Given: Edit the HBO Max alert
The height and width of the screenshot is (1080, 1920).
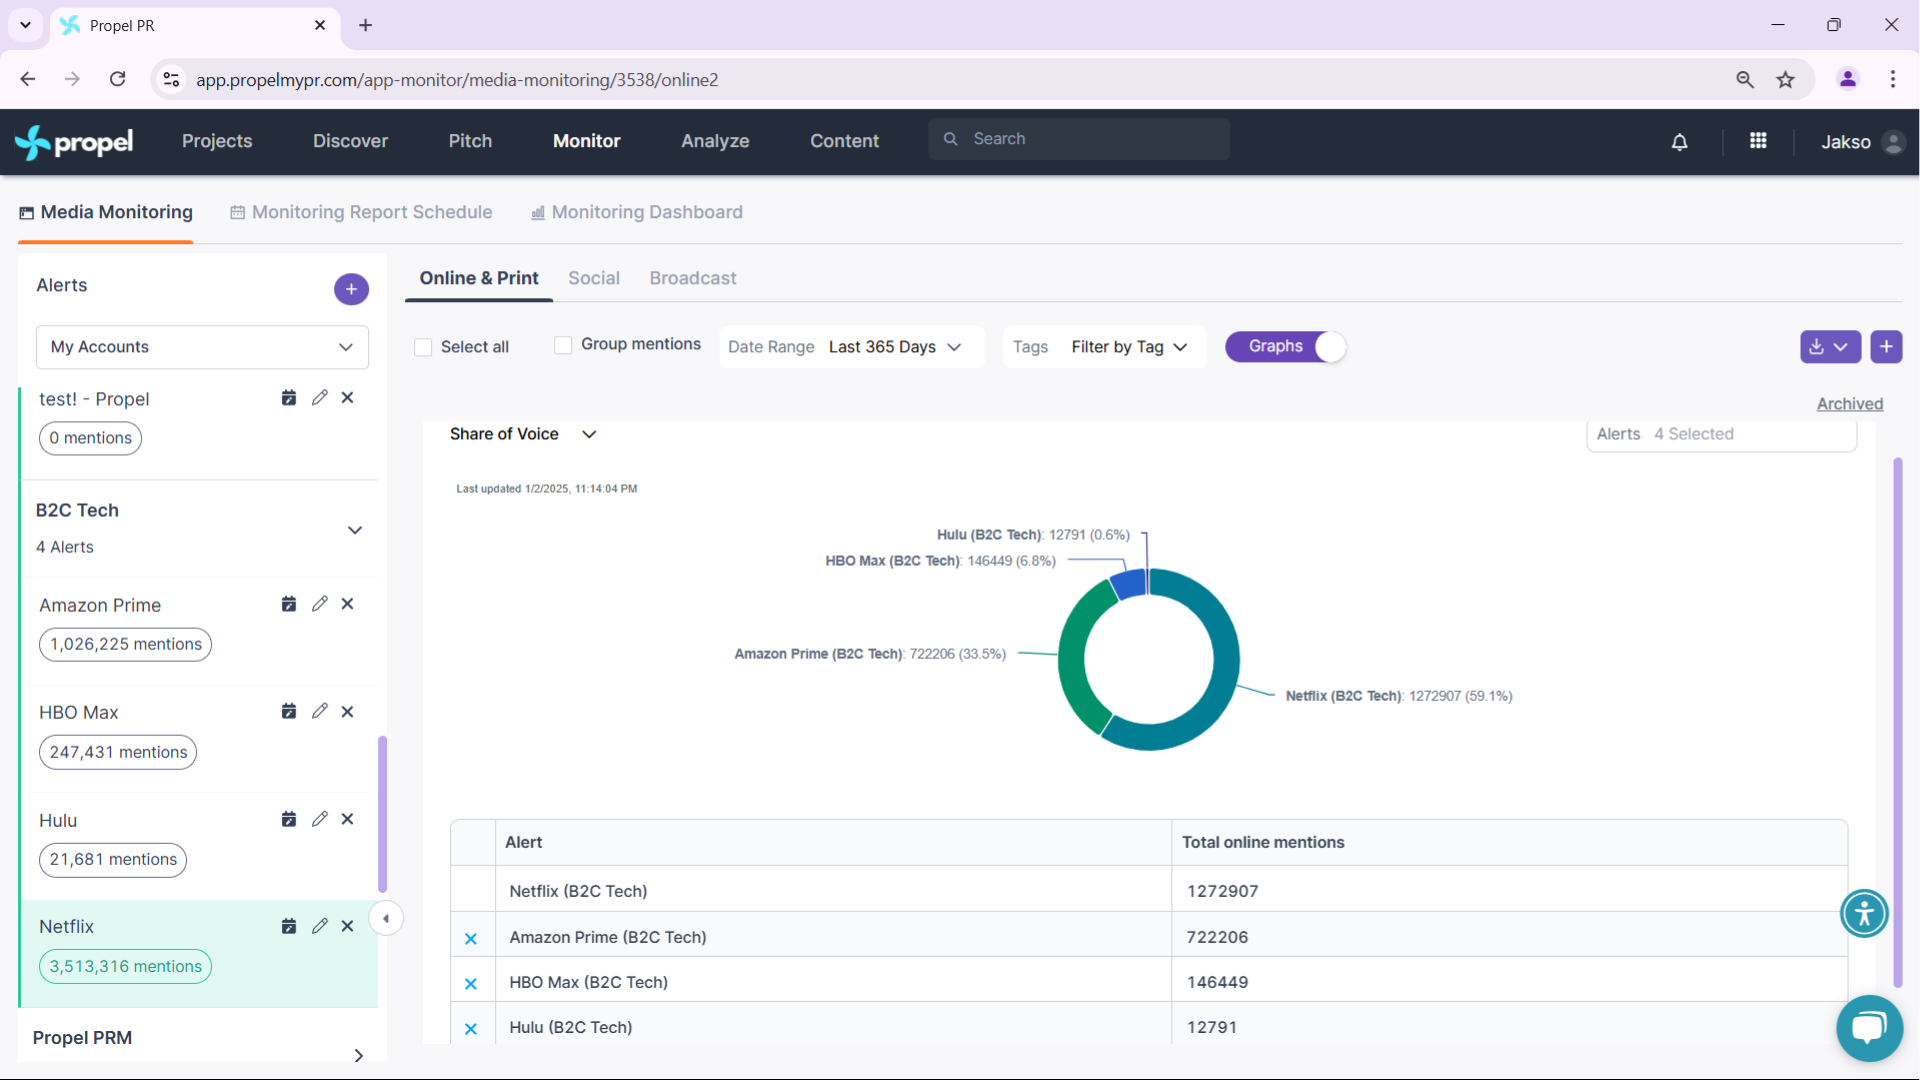Looking at the screenshot, I should [320, 711].
